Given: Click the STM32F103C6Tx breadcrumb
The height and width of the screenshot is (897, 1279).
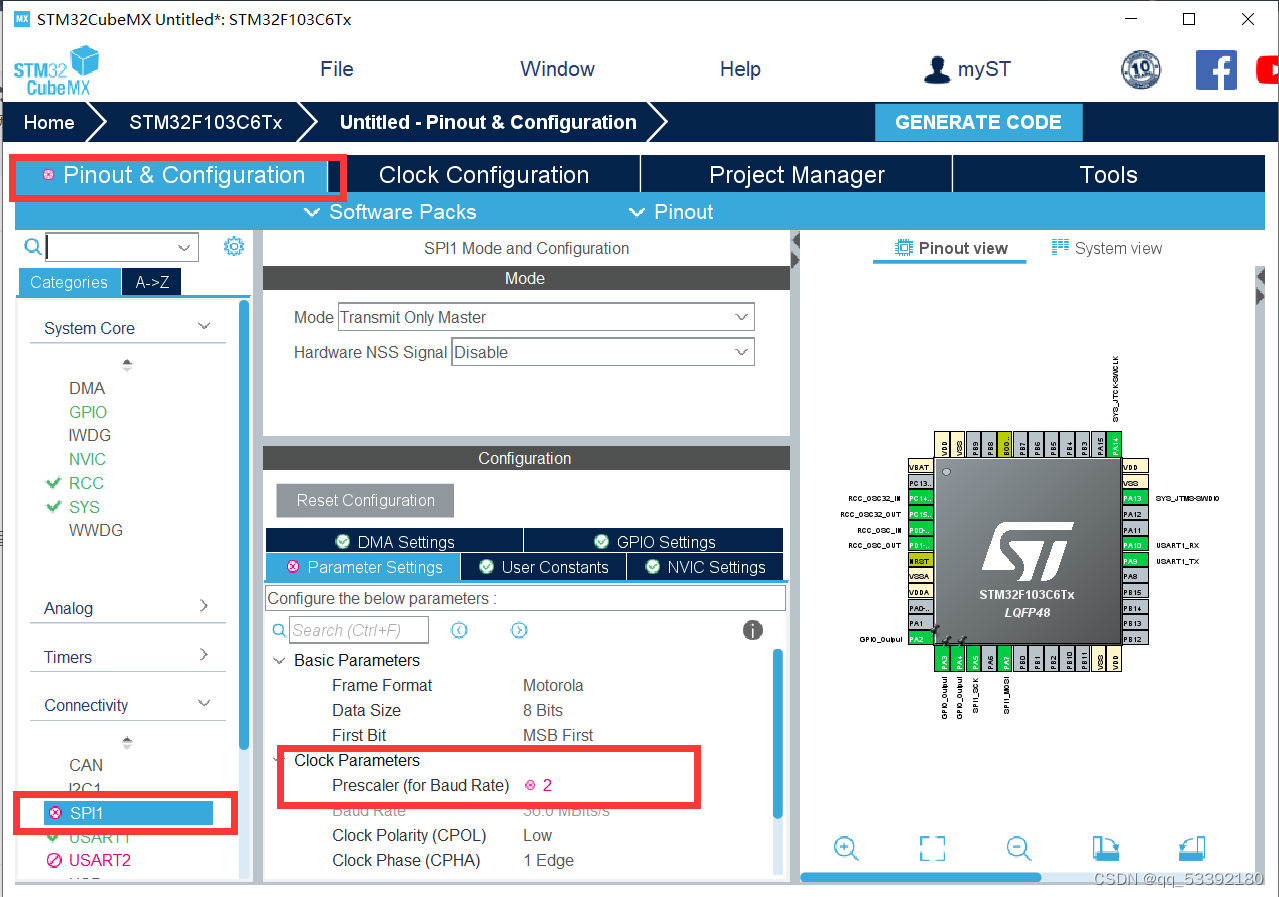Looking at the screenshot, I should (x=206, y=122).
